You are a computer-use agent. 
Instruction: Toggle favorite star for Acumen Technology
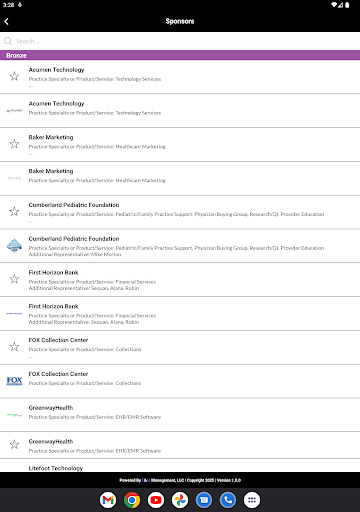[14, 76]
